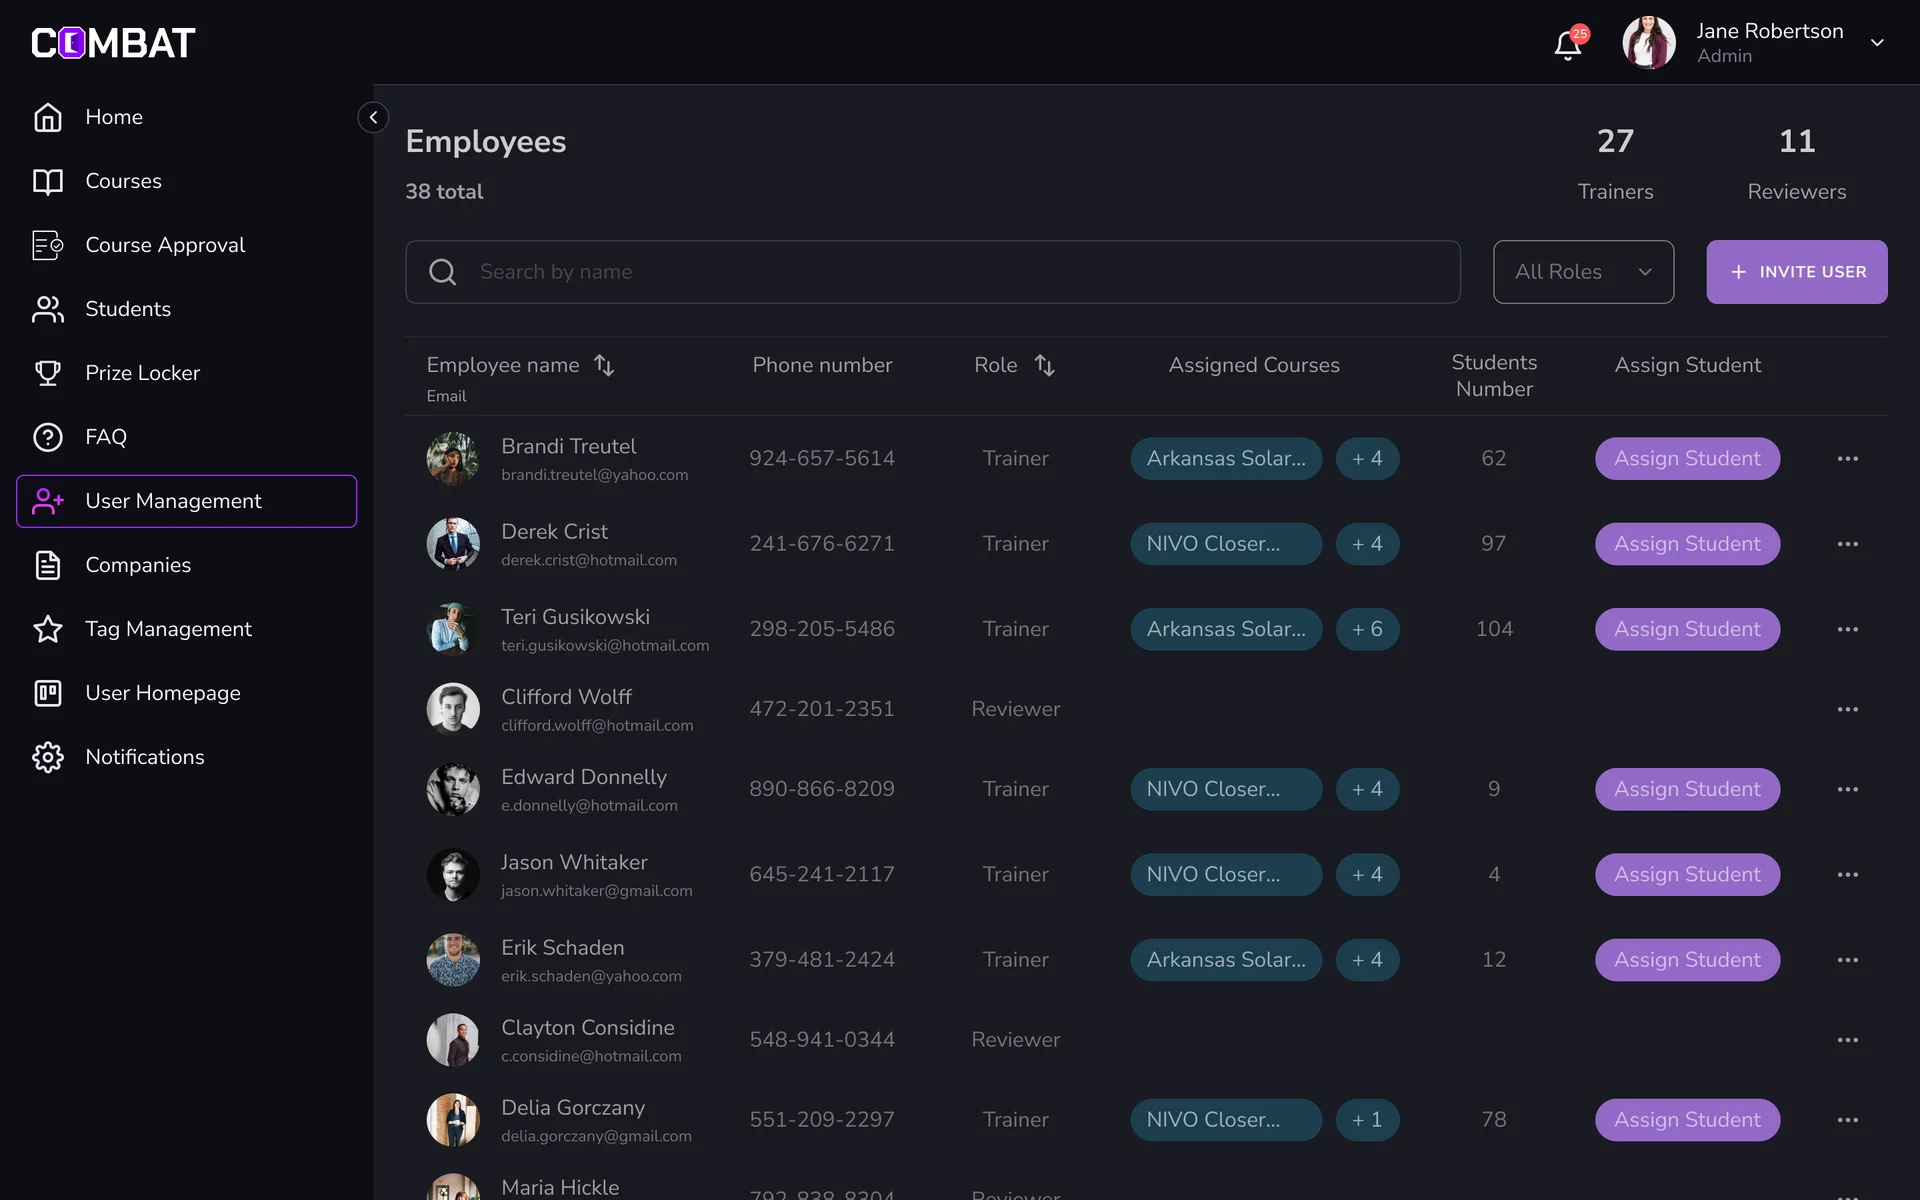Open the All Roles dropdown
Screen dimensions: 1920x1200
(1583, 272)
